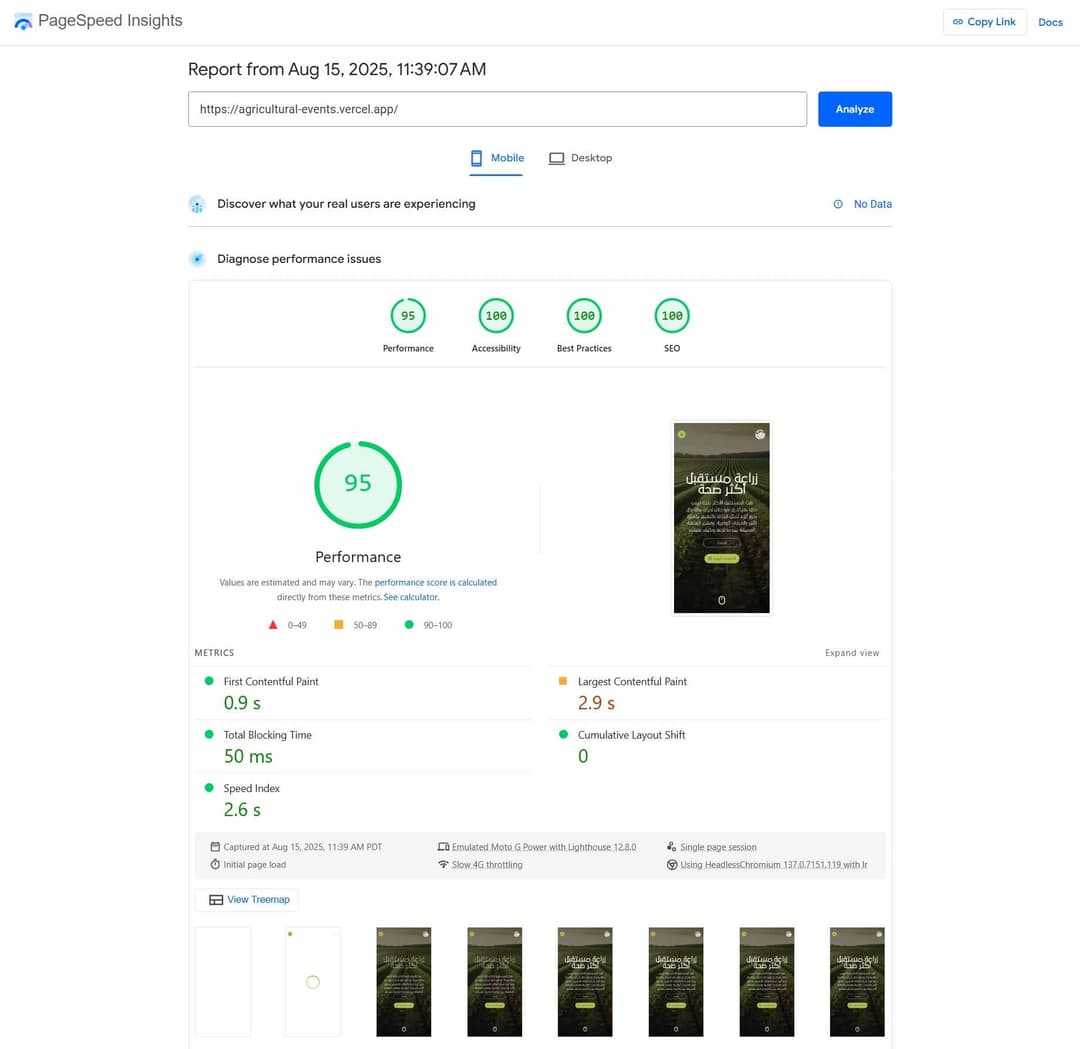This screenshot has height=1049, width=1080.
Task: Click the Performance score gauge of 95
Action: pyautogui.click(x=408, y=316)
